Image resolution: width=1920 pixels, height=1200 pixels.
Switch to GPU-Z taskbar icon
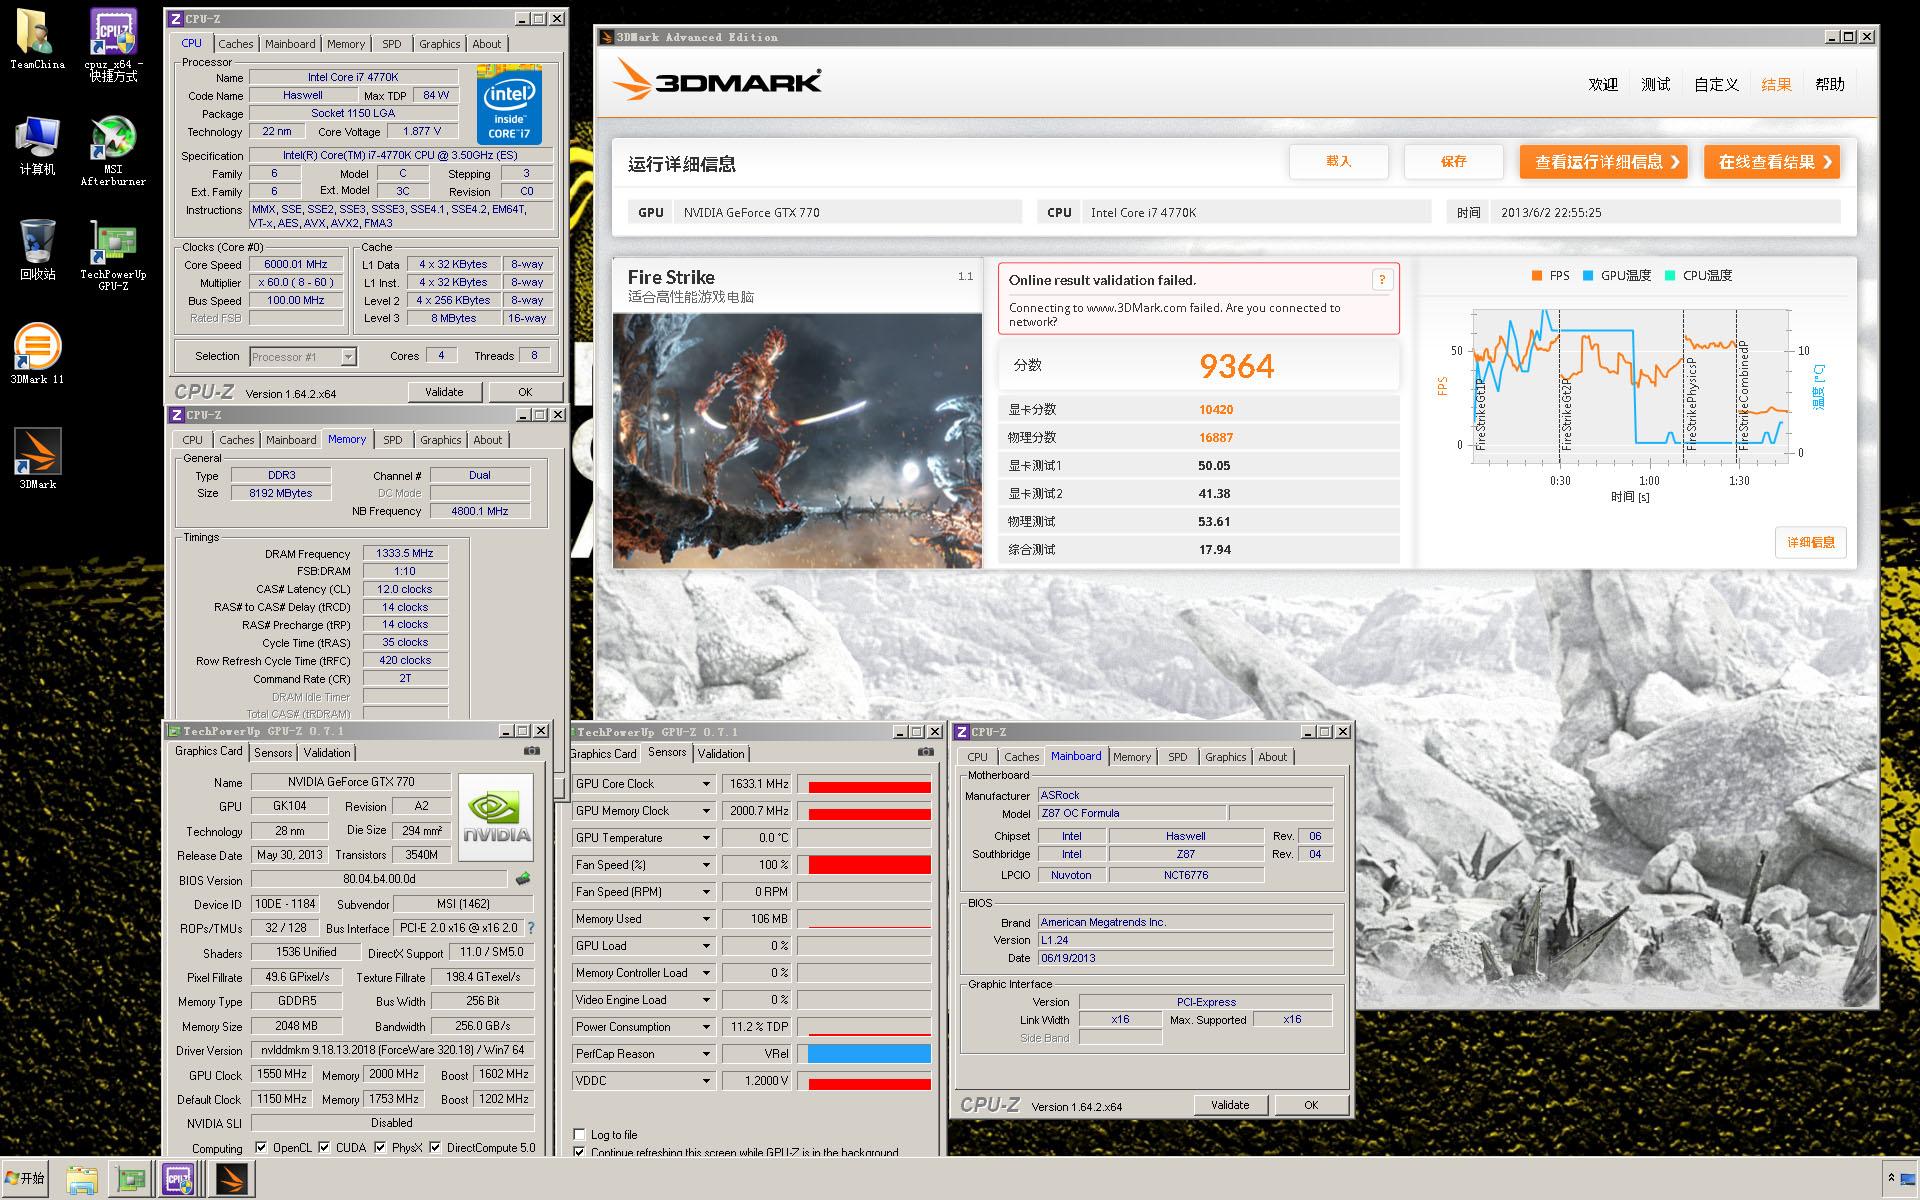[131, 1180]
